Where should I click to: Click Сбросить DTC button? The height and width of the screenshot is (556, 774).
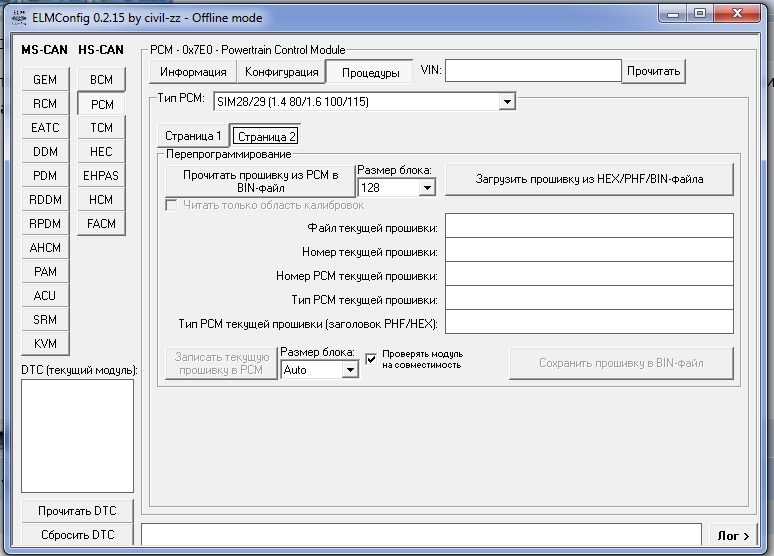tap(77, 535)
